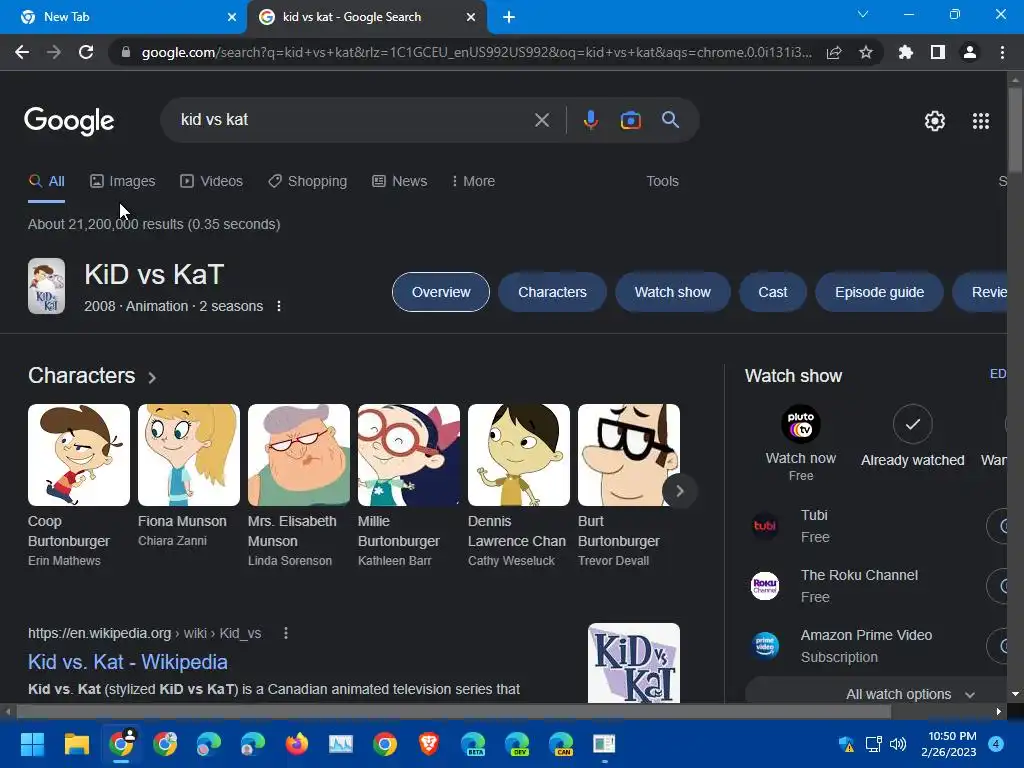Open more options next to KiD vs KaT title
The height and width of the screenshot is (768, 1024).
279,306
